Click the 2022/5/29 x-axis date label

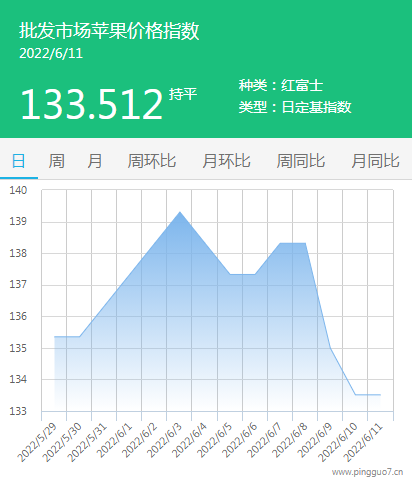pyautogui.click(x=37, y=442)
